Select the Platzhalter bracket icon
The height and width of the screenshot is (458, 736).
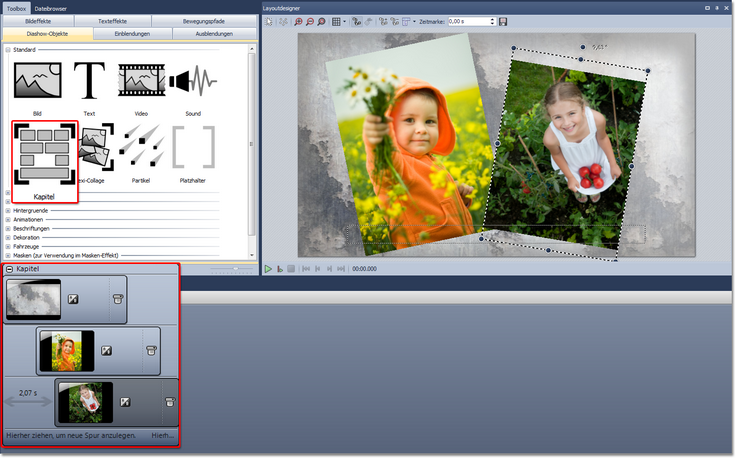click(193, 147)
